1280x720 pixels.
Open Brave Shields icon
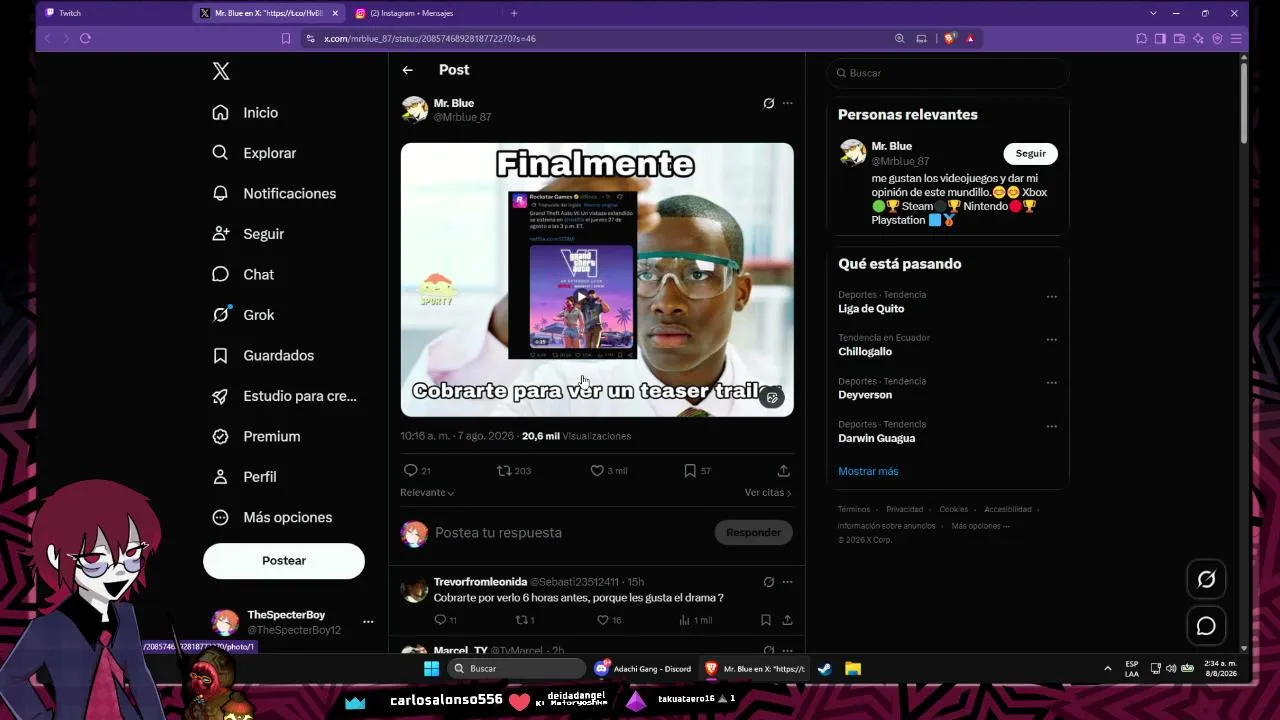tap(950, 38)
